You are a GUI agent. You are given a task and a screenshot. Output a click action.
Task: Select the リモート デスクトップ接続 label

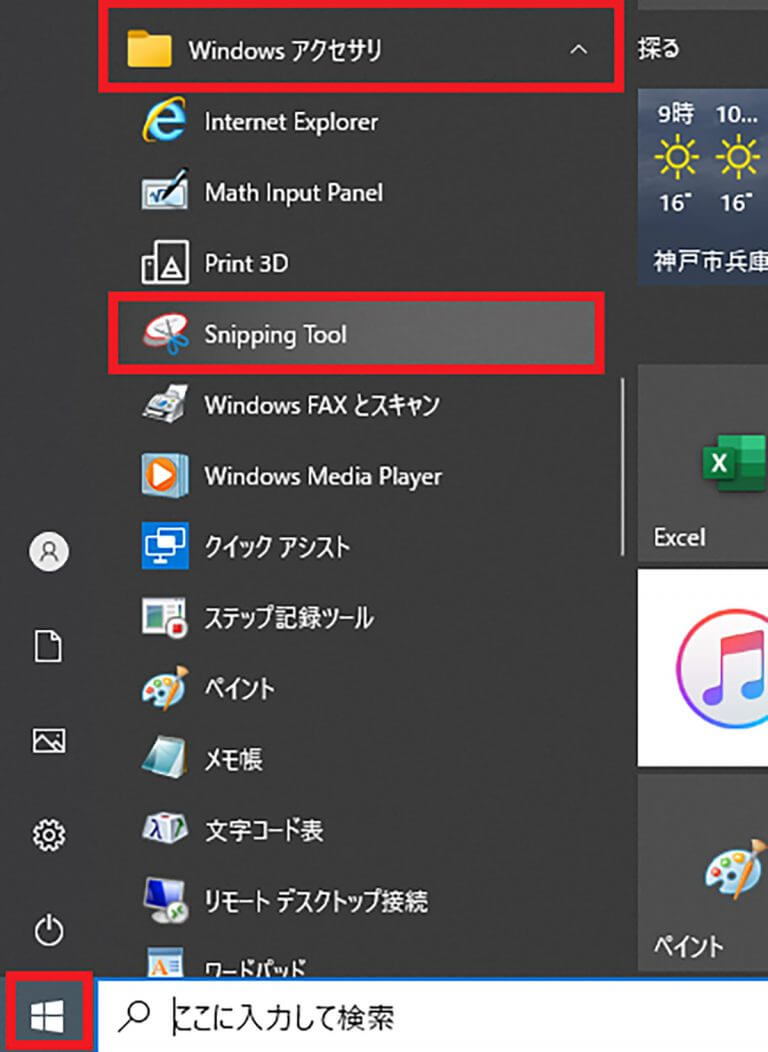point(316,901)
